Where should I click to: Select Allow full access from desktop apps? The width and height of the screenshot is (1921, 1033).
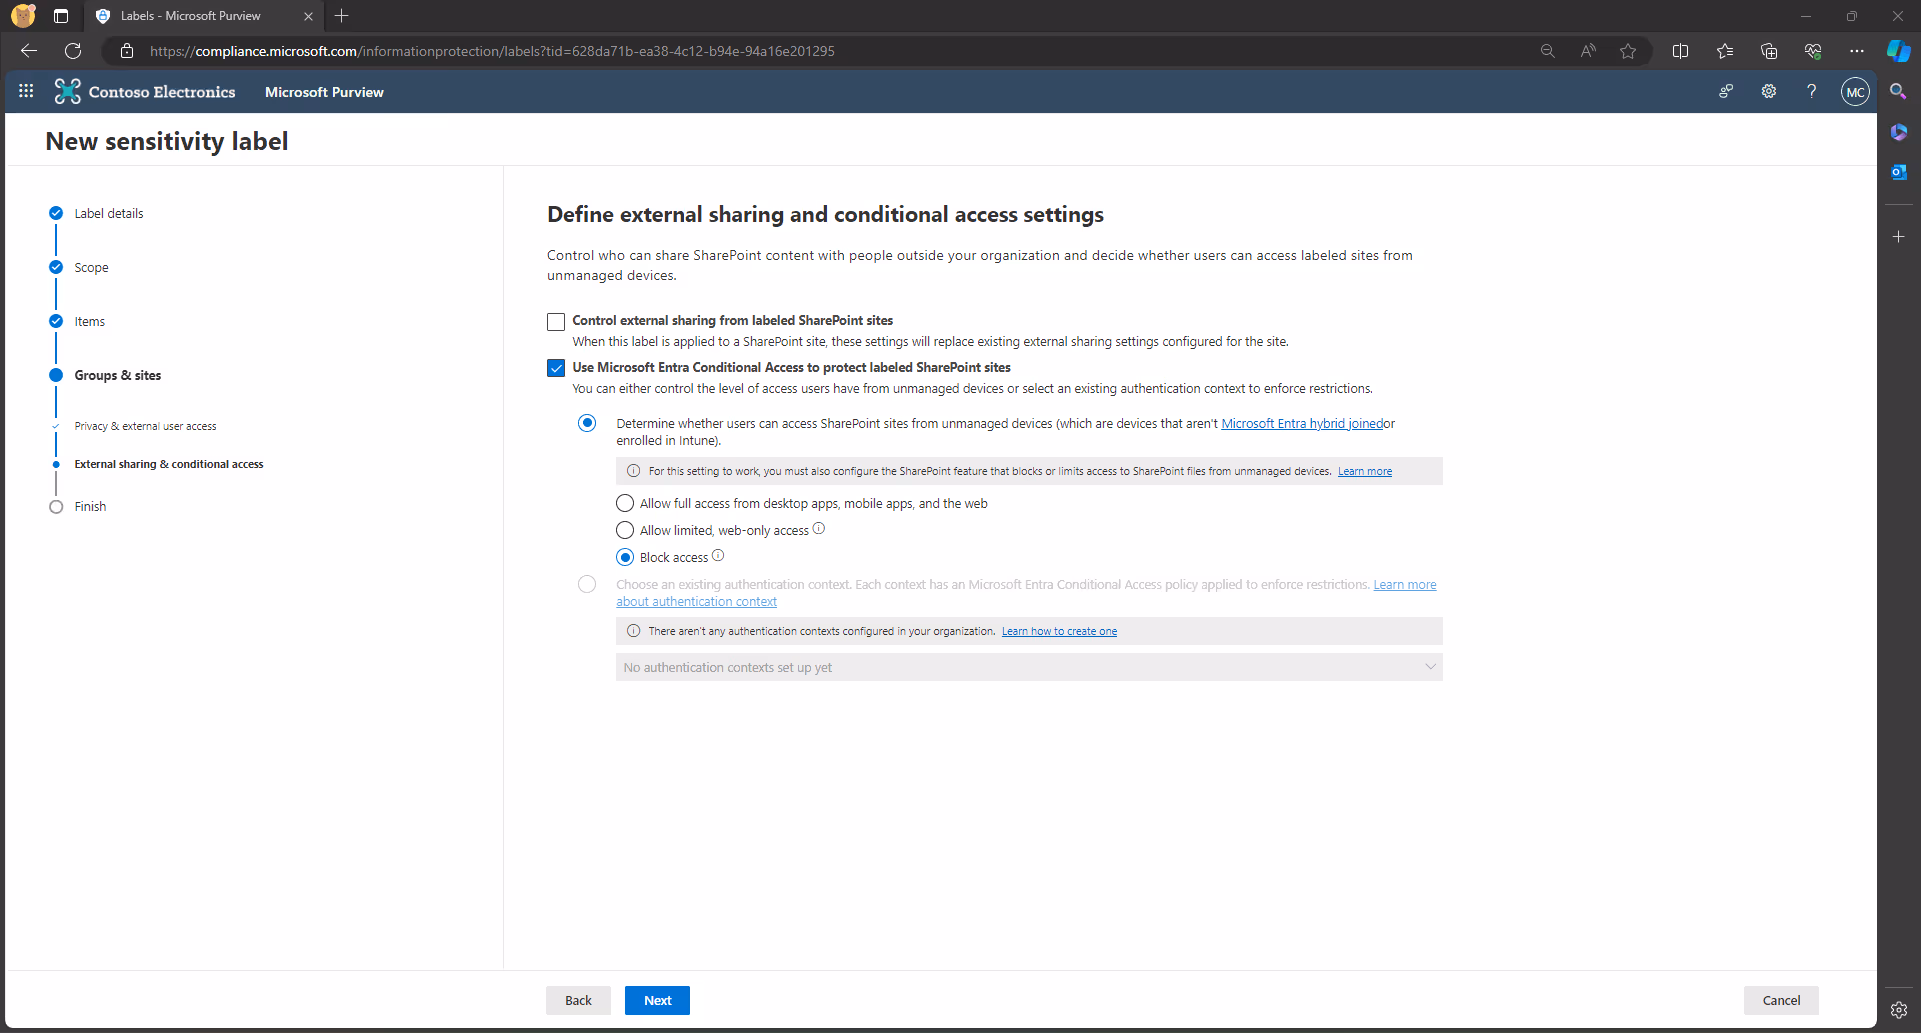click(625, 503)
